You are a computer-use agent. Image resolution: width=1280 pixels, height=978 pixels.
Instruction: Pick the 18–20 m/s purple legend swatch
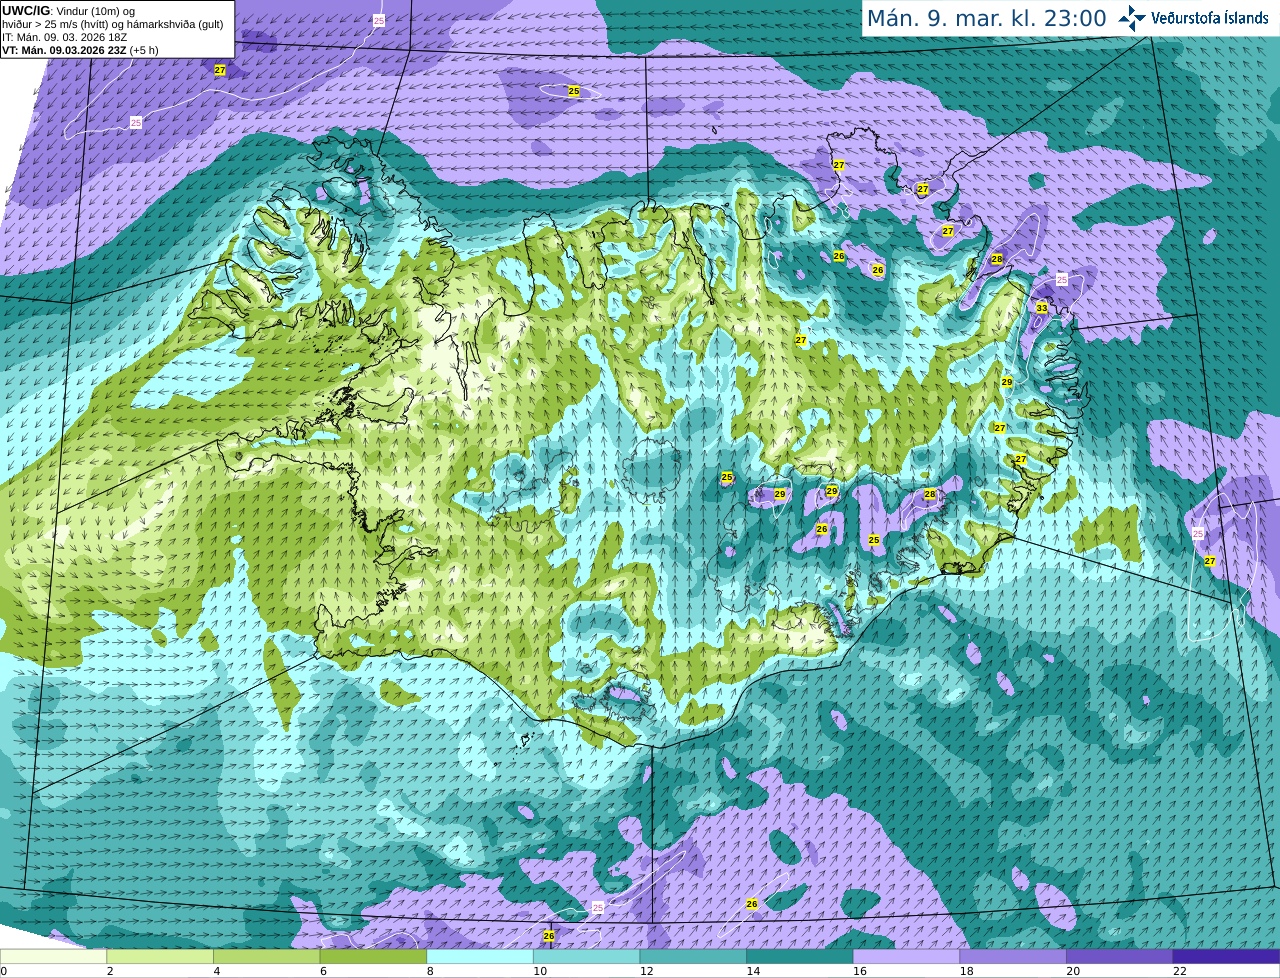coord(1013,956)
